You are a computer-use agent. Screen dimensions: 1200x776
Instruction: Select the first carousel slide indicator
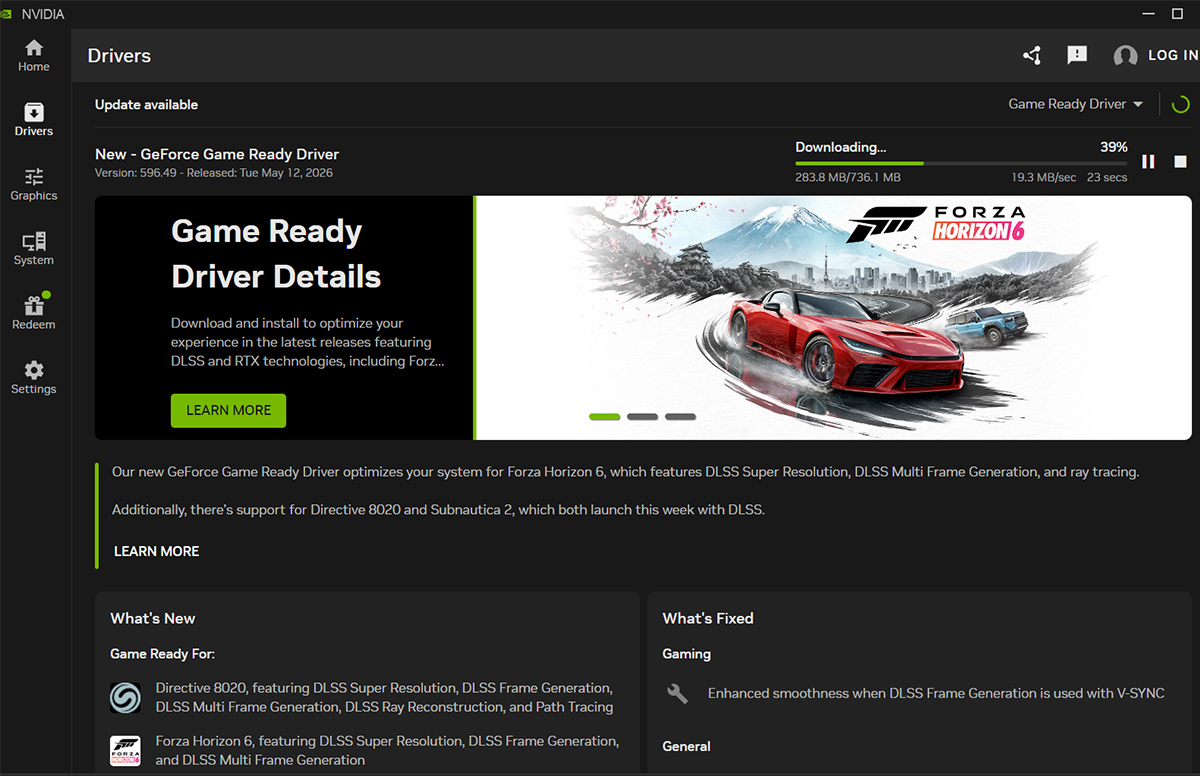click(x=605, y=416)
